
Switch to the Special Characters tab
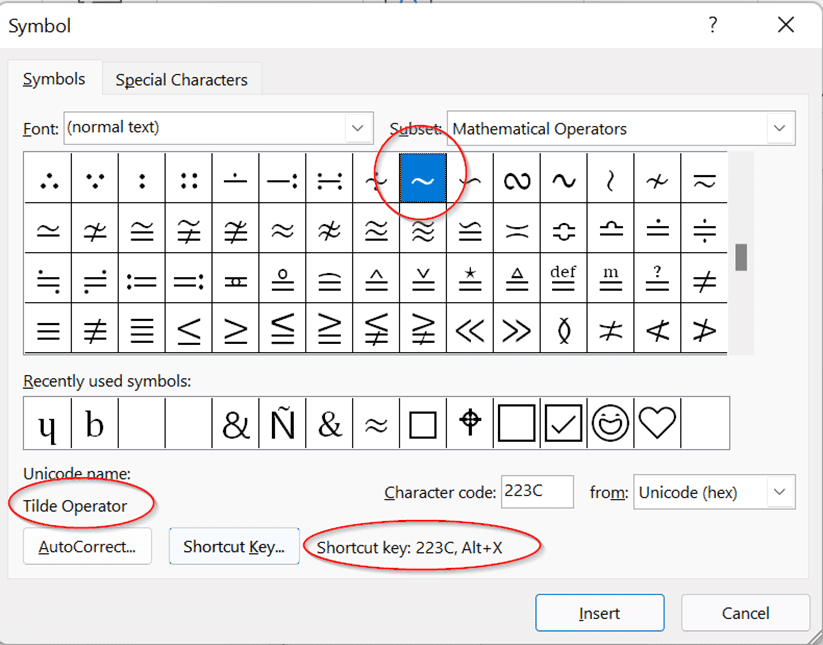coord(182,79)
